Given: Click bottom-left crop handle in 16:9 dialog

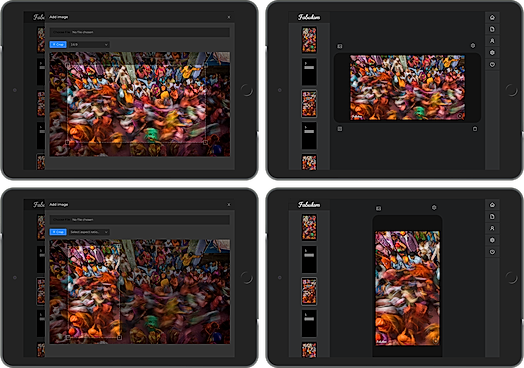Looking at the screenshot, I should point(68,142).
